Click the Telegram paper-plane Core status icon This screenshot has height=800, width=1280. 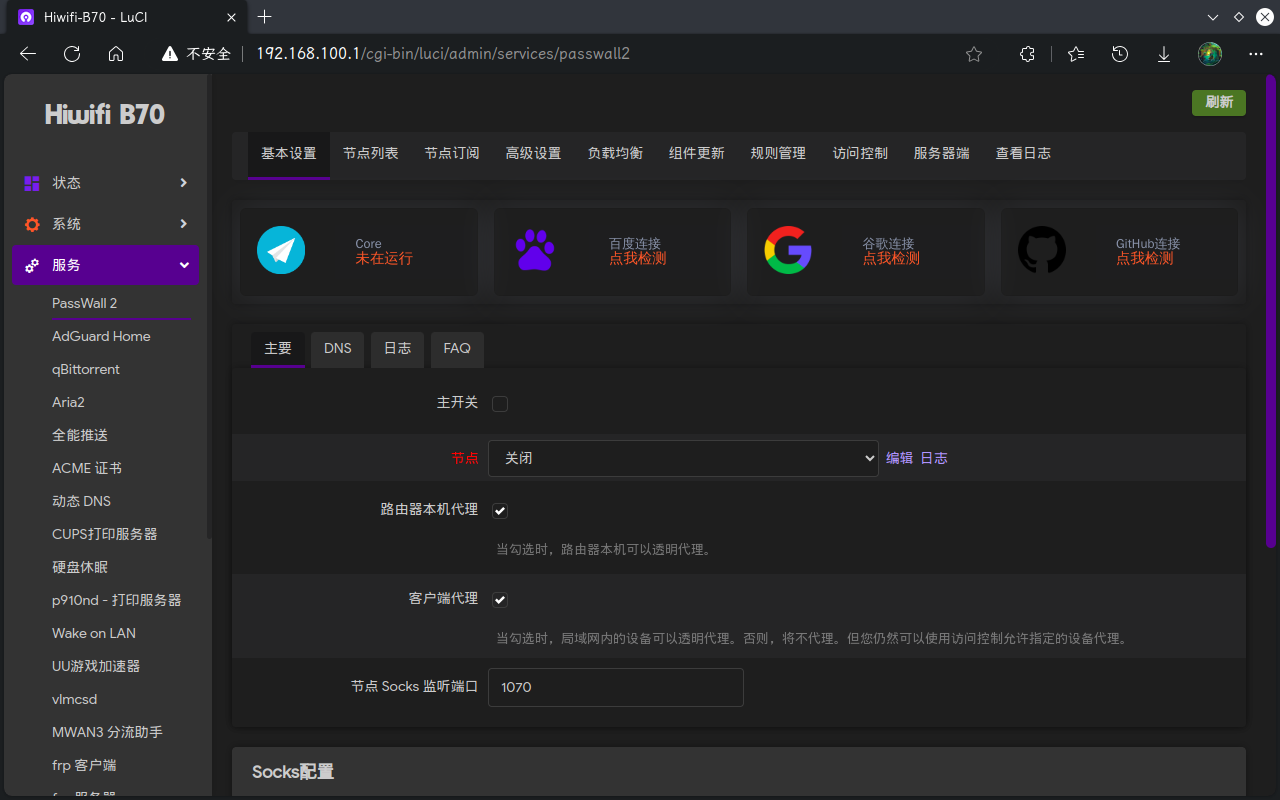(x=280, y=250)
